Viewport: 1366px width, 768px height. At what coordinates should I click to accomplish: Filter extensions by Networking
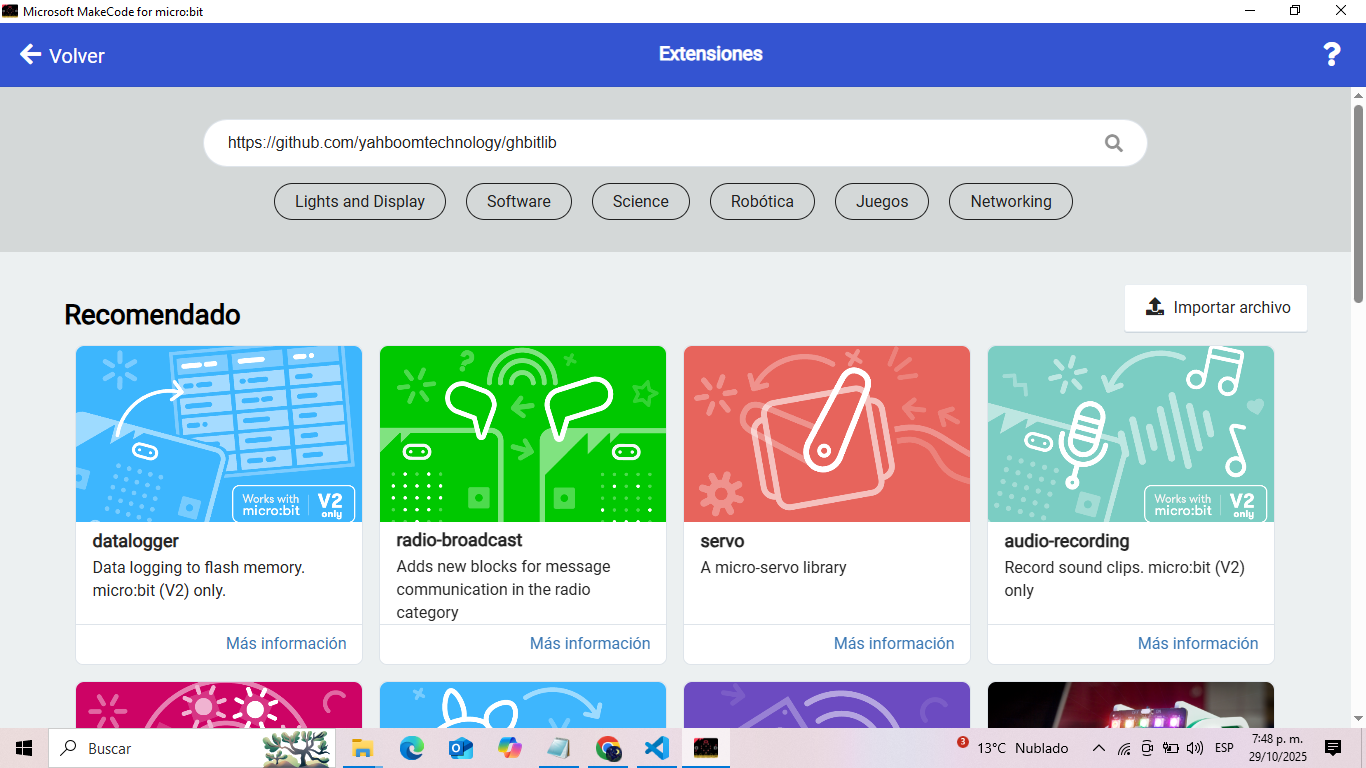pos(1010,201)
